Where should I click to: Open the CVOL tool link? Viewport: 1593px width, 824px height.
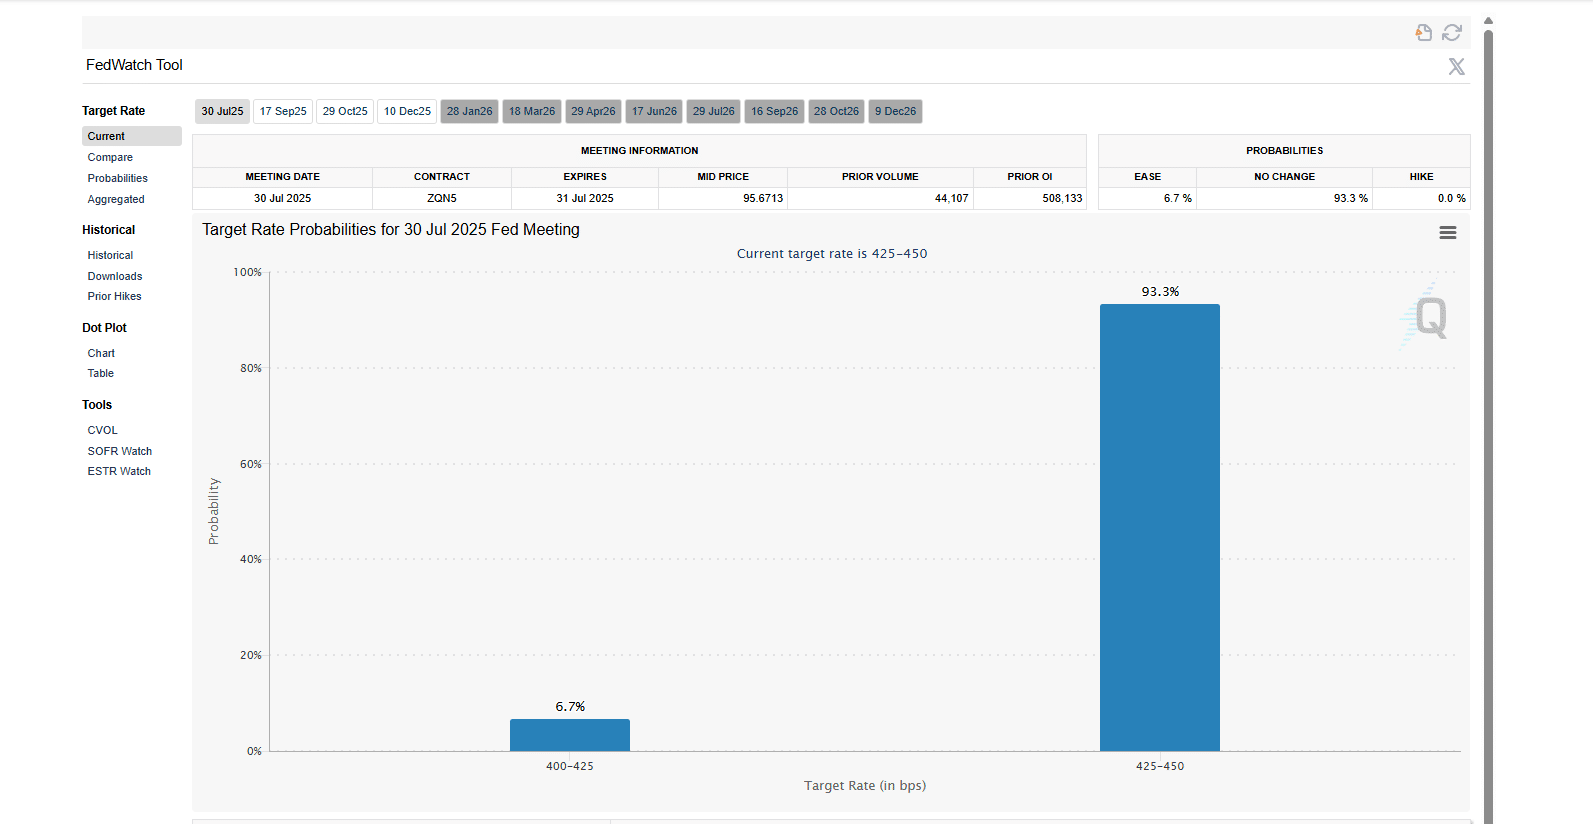[102, 430]
